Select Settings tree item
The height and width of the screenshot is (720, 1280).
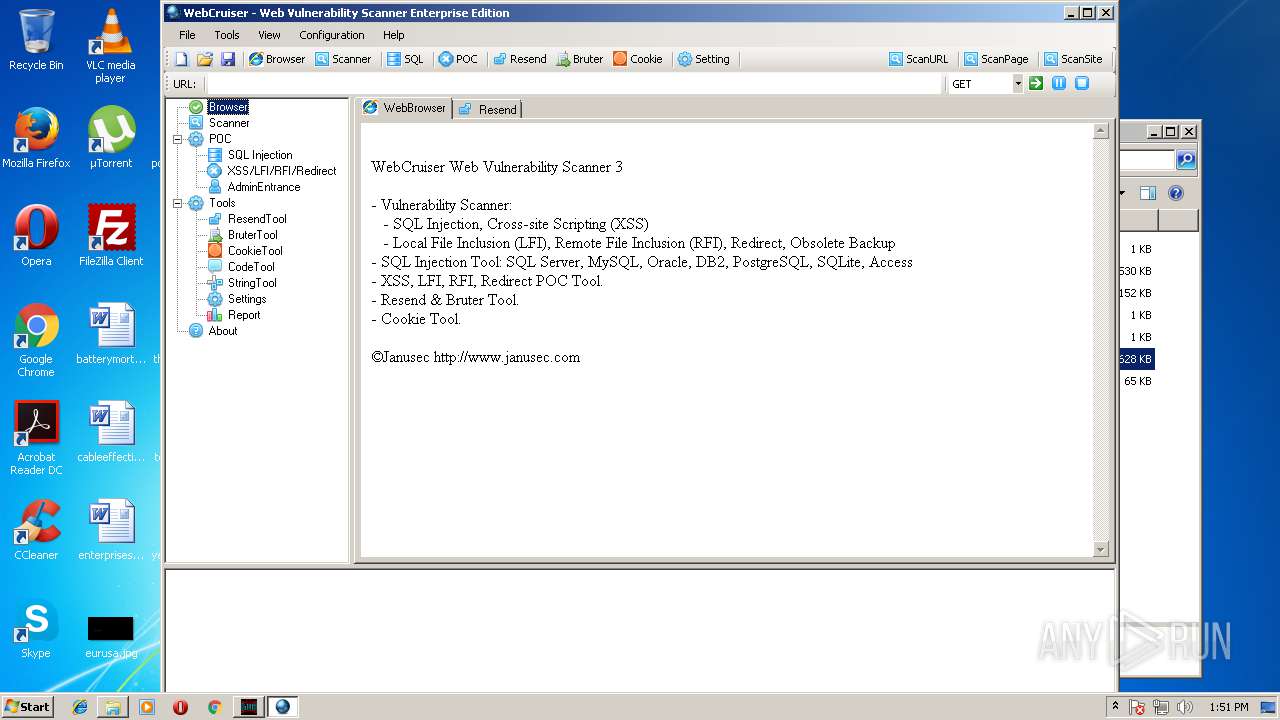point(247,299)
